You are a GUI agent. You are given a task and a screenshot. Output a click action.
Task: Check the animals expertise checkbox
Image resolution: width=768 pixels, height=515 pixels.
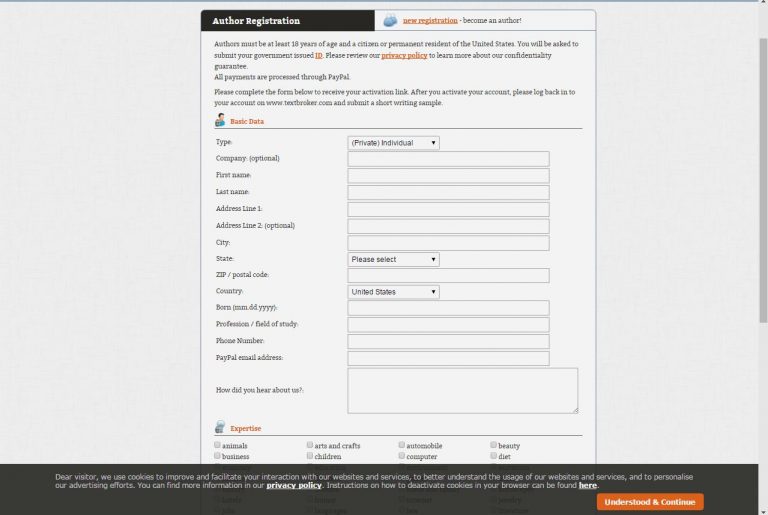click(x=218, y=445)
